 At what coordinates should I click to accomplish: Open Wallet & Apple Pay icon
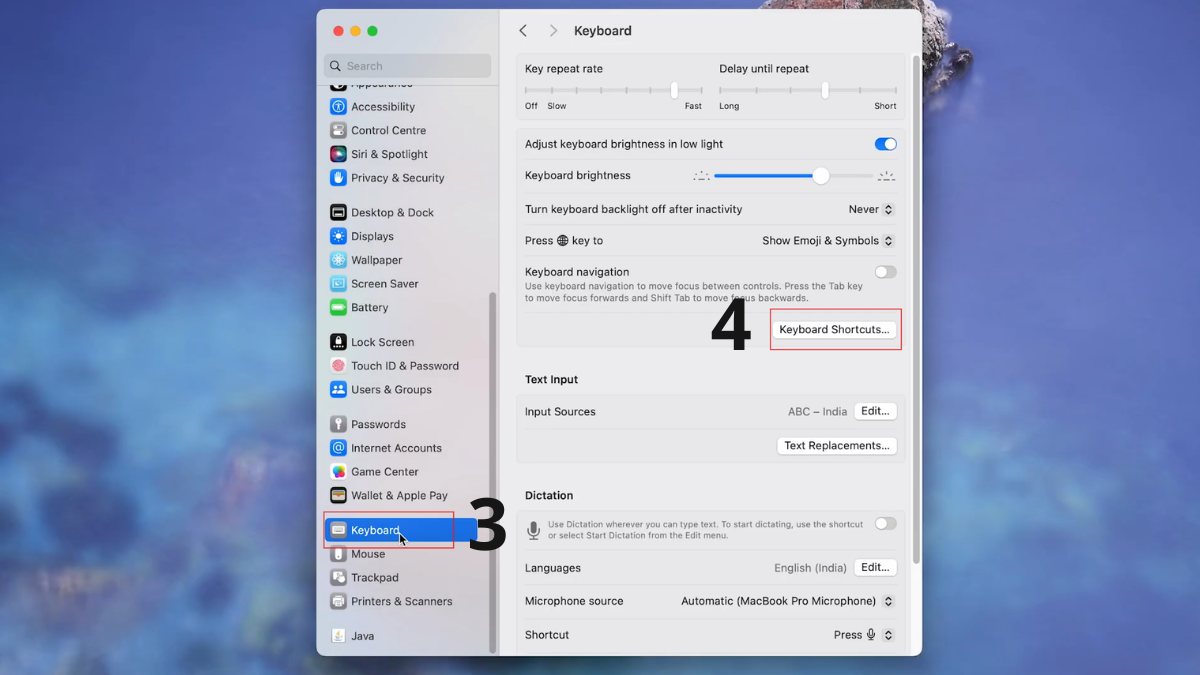click(x=338, y=496)
